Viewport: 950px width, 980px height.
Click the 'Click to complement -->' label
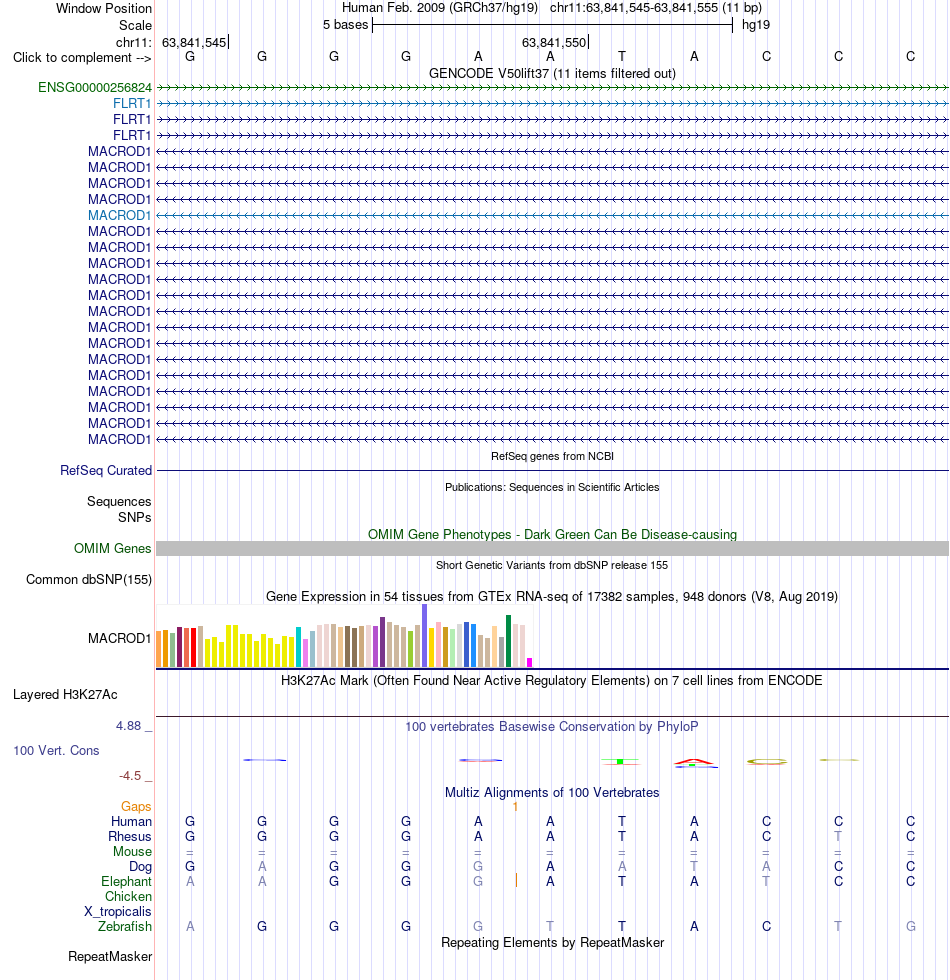click(x=82, y=58)
